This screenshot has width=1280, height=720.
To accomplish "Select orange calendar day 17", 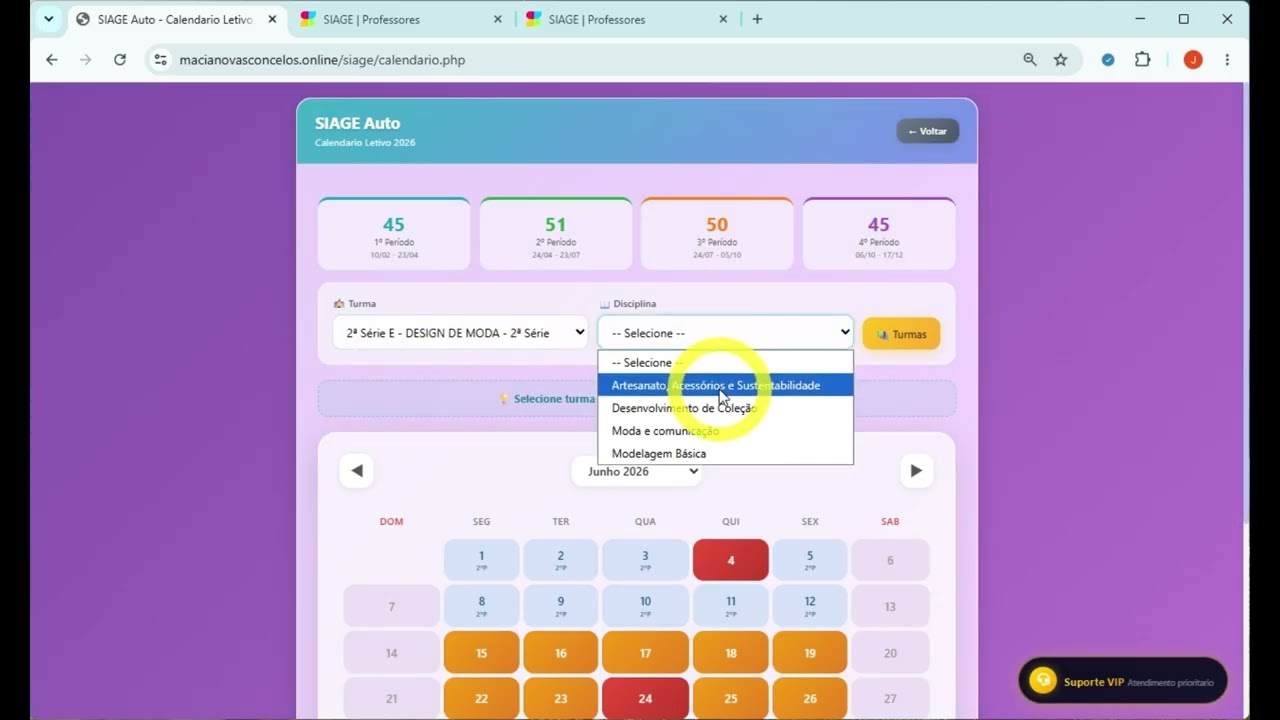I will [x=645, y=653].
